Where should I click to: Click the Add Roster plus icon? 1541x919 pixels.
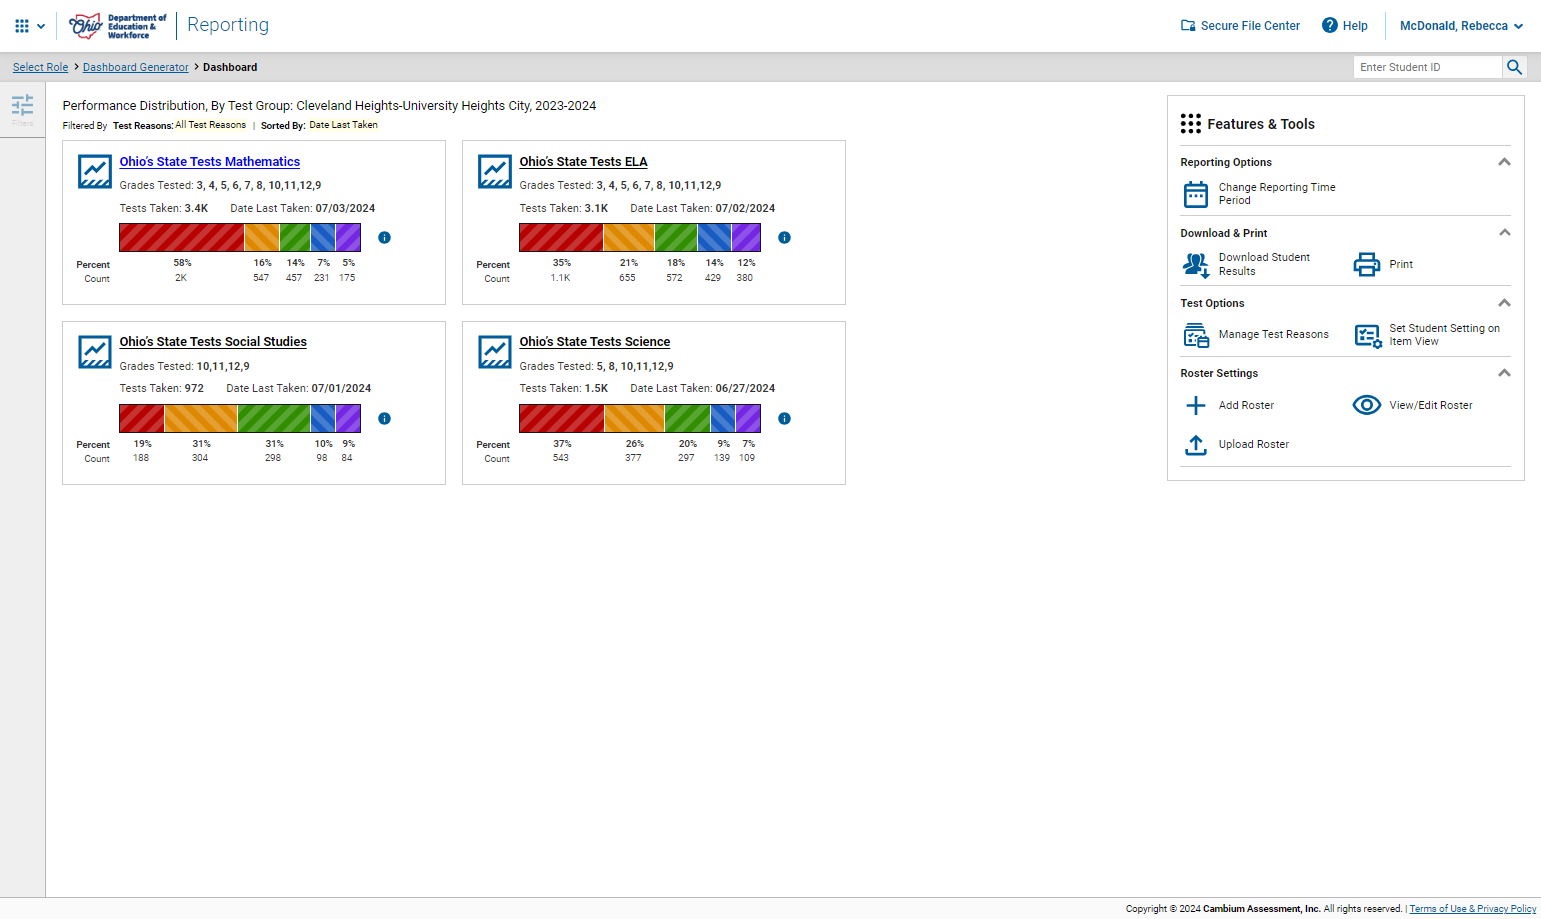click(x=1196, y=405)
